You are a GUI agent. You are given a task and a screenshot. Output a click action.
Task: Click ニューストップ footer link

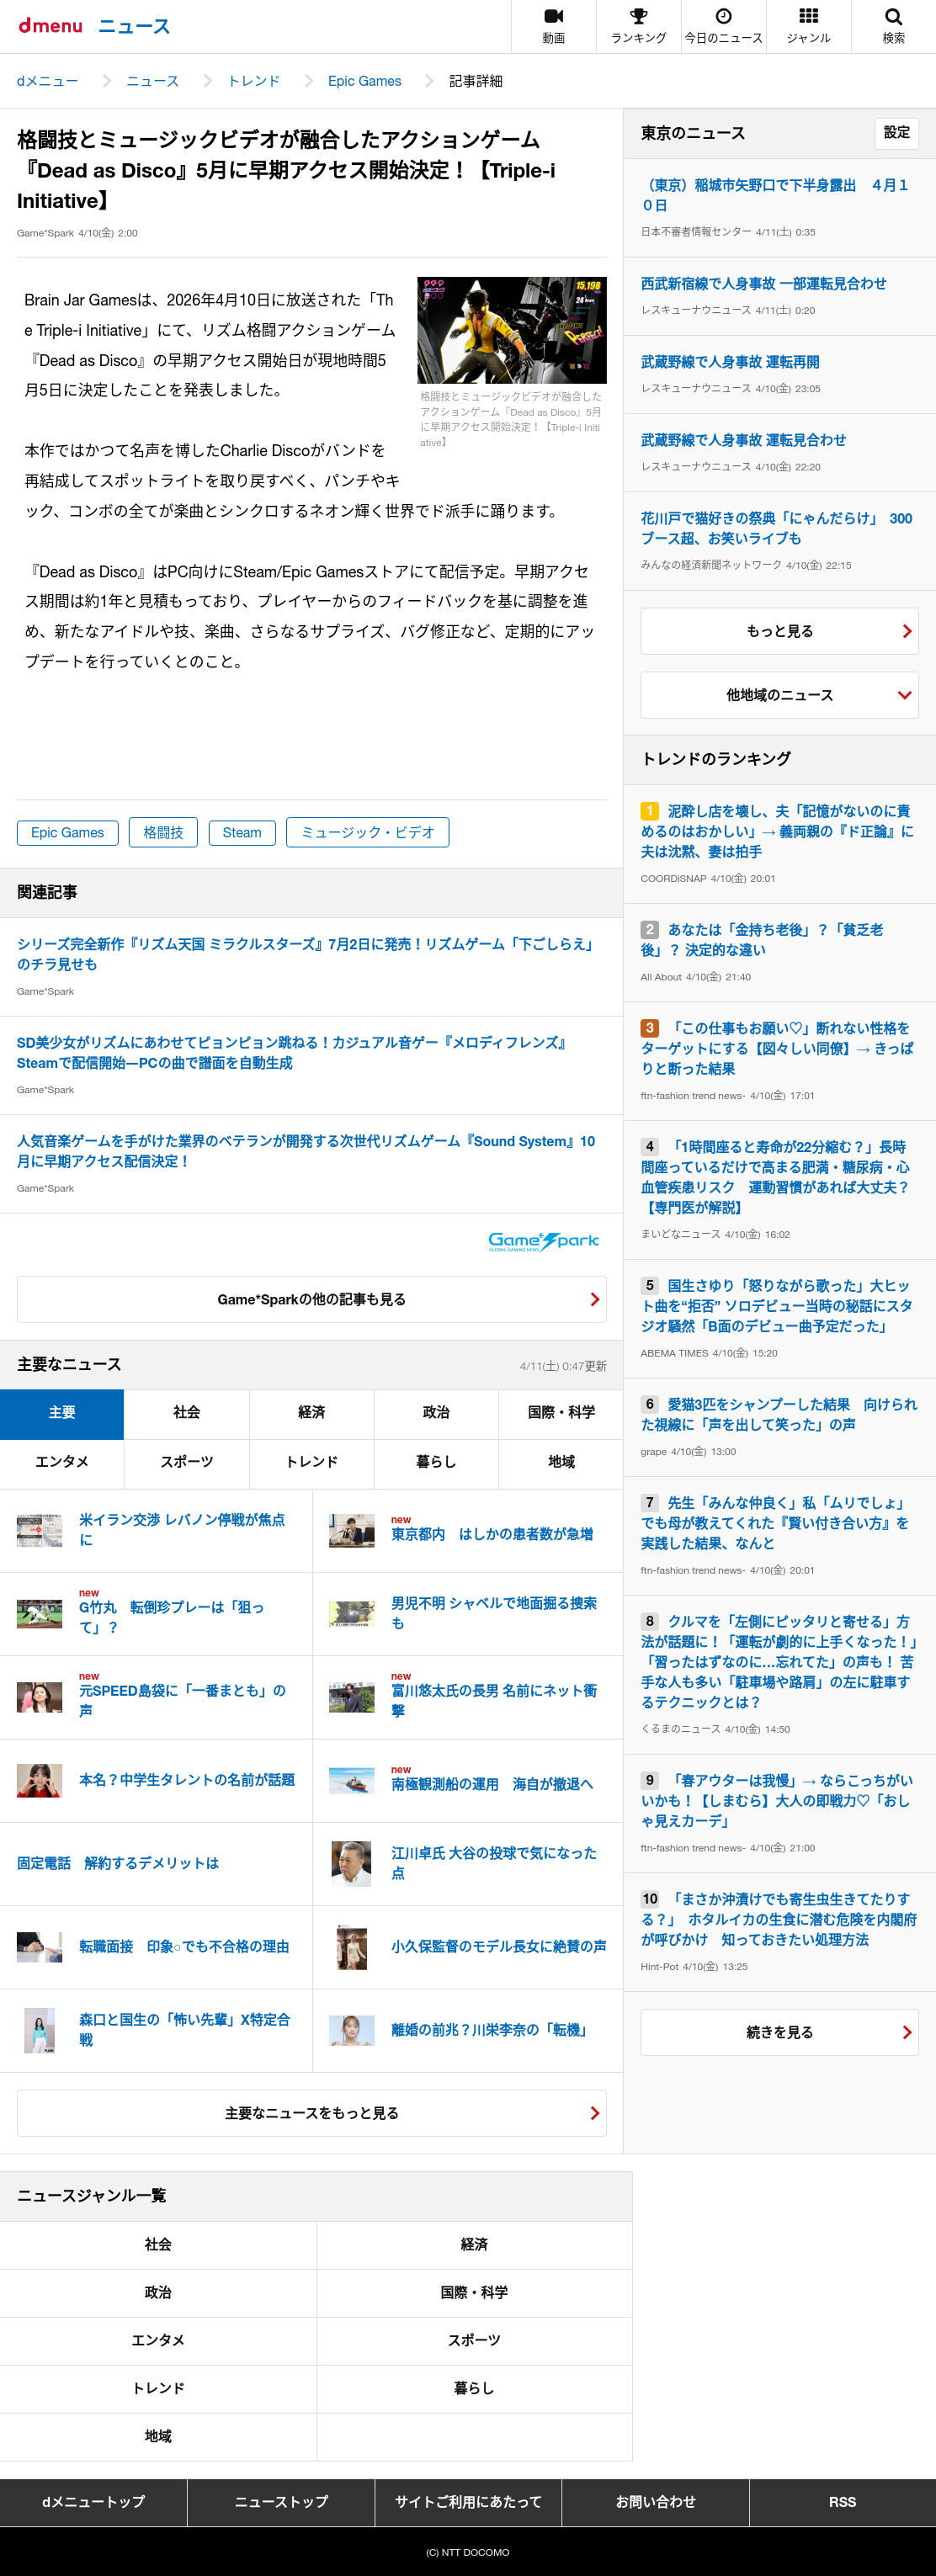[281, 2502]
